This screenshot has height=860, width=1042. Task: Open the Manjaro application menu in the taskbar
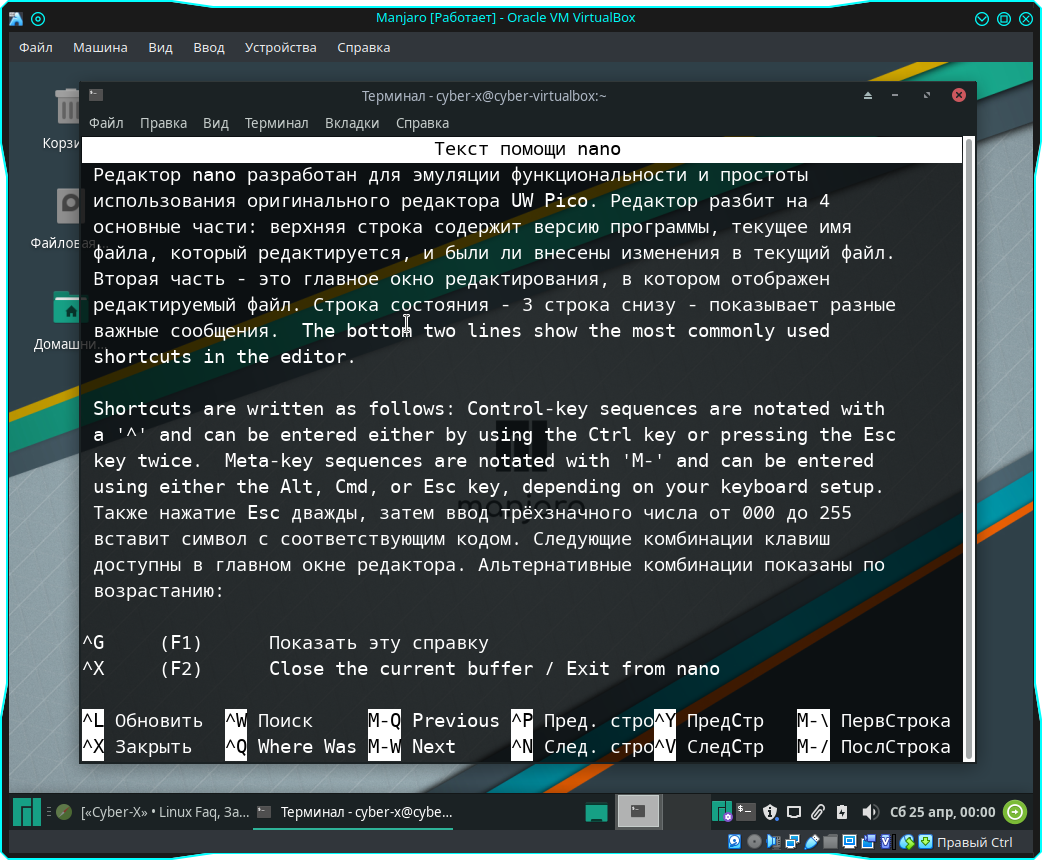[27, 811]
